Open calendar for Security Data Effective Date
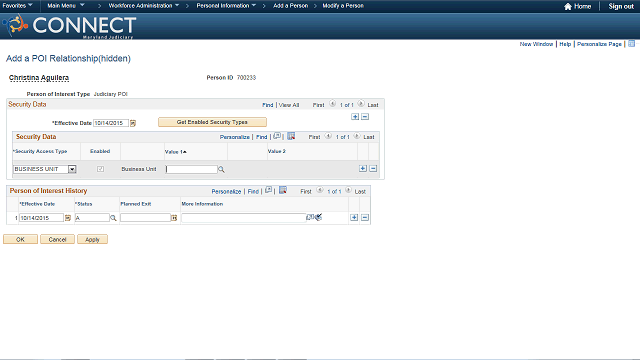Image resolution: width=640 pixels, height=360 pixels. [x=133, y=123]
